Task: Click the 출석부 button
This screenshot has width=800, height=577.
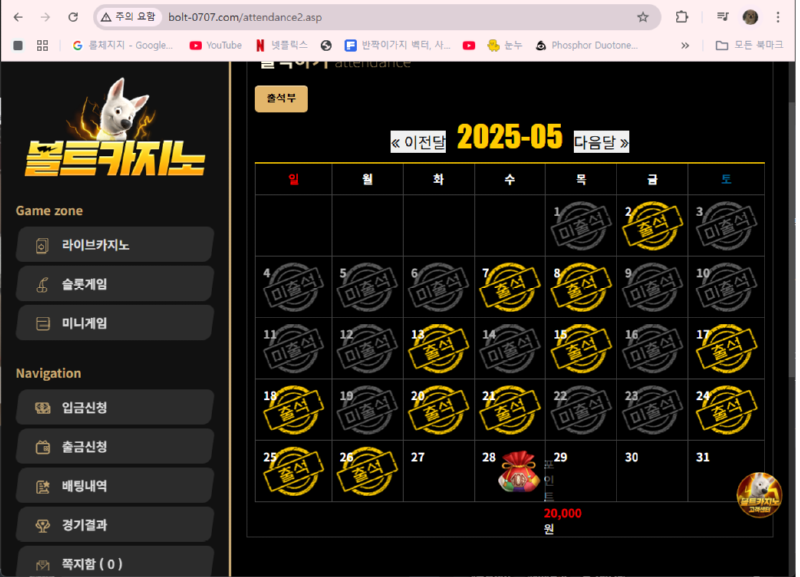Action: point(281,98)
